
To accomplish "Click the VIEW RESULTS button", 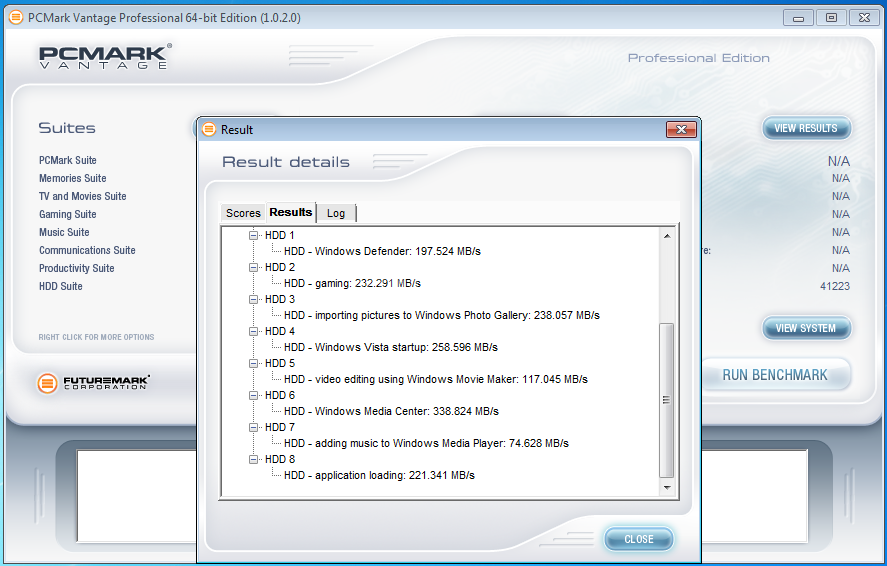I will (806, 128).
